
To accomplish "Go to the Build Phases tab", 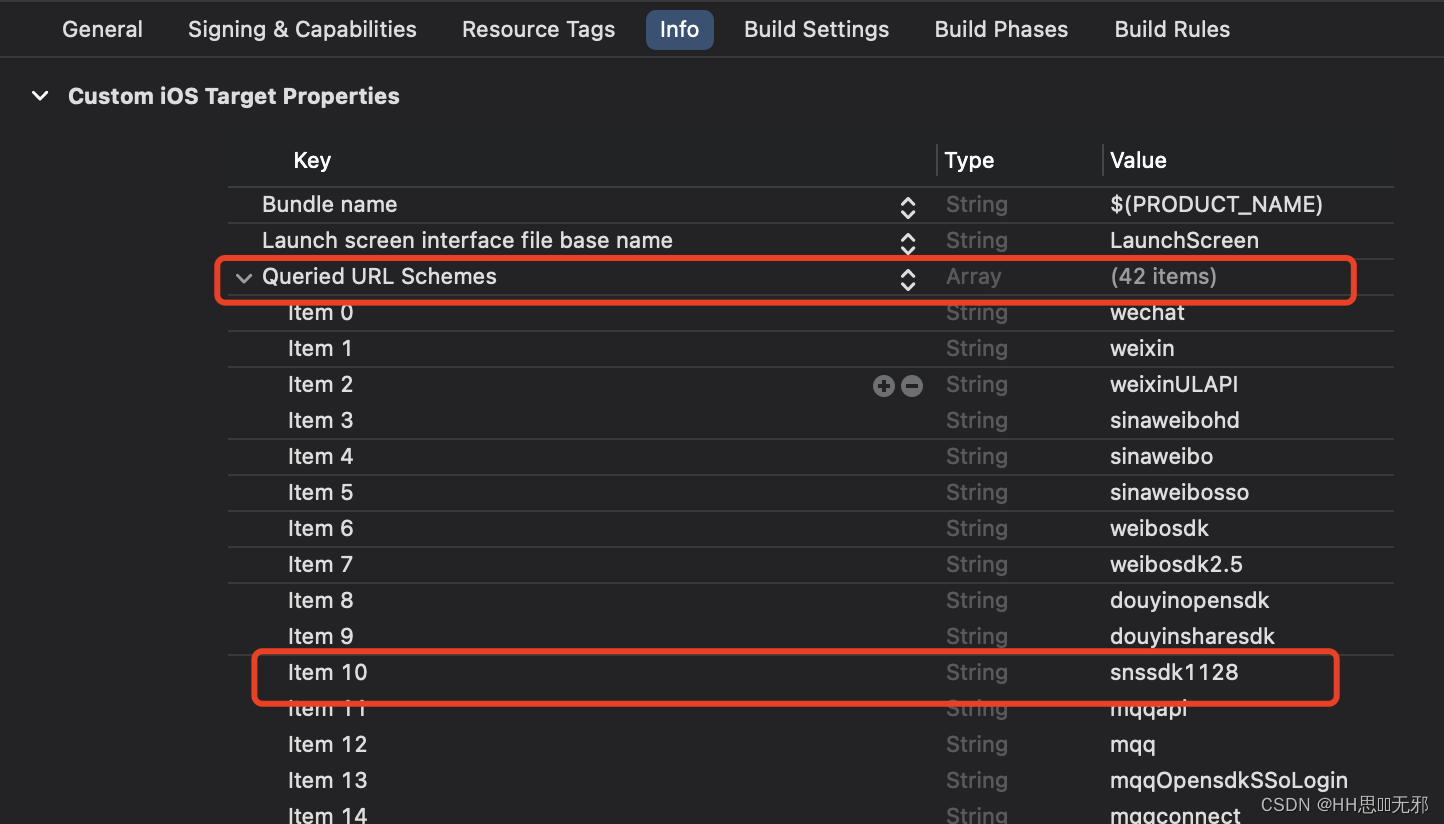I will [1001, 30].
